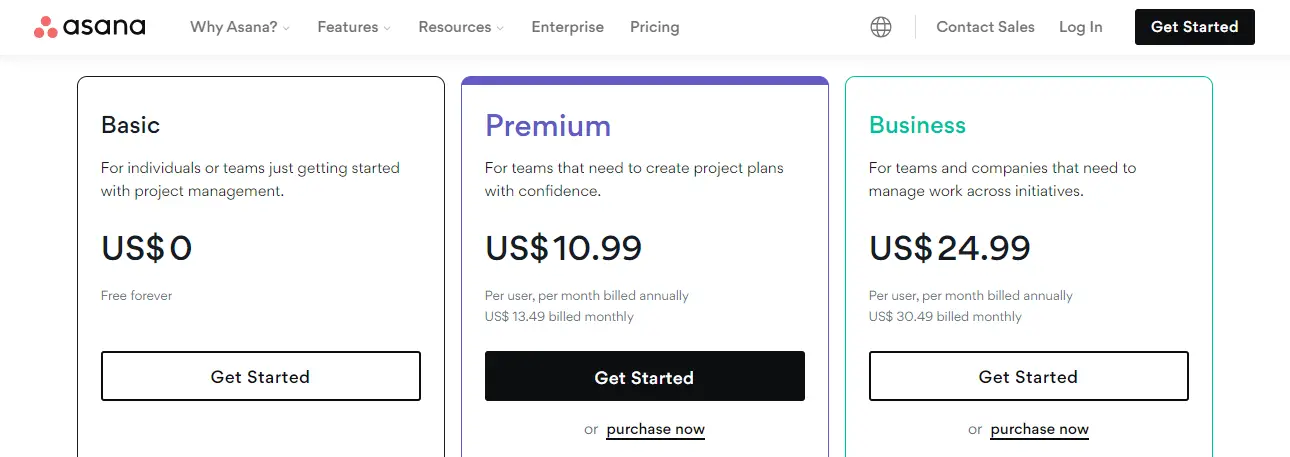Click the Log In link
The image size is (1290, 457).
[x=1080, y=27]
